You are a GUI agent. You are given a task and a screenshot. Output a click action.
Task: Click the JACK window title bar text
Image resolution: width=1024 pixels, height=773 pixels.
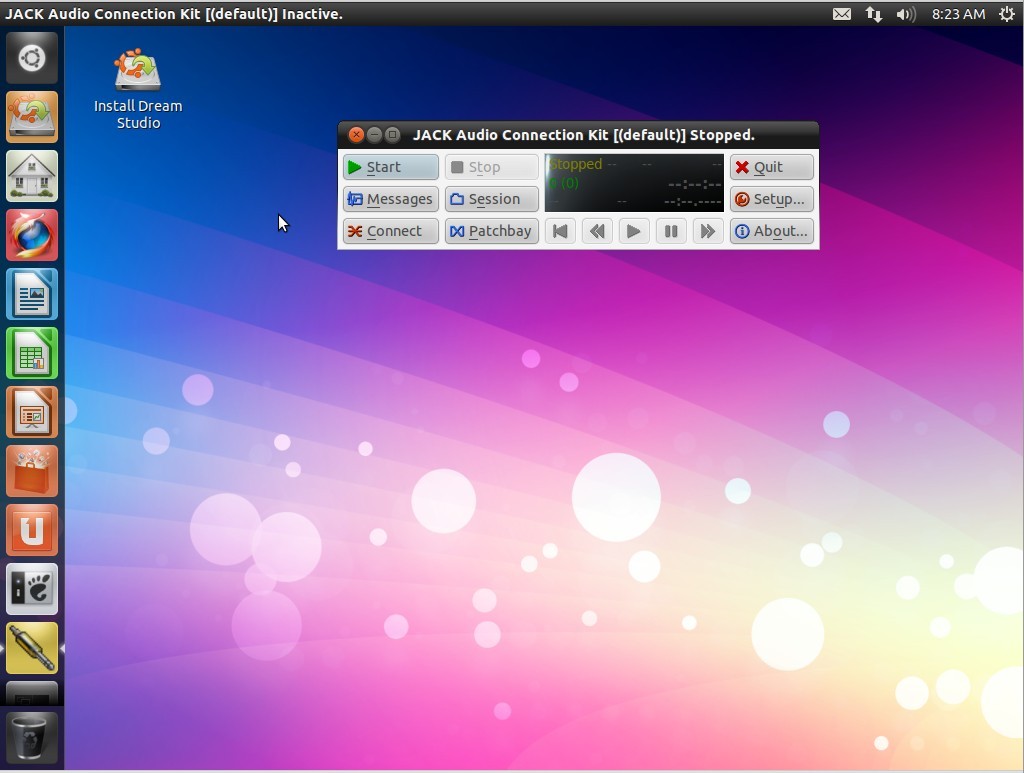click(x=584, y=135)
